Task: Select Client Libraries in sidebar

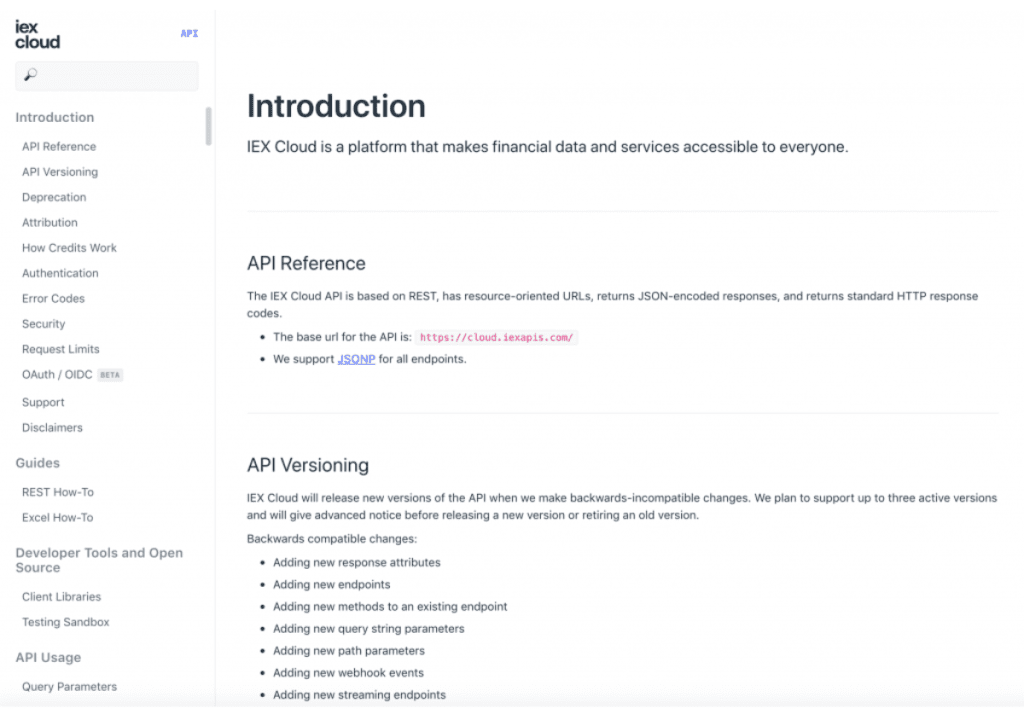Action: pyautogui.click(x=61, y=597)
